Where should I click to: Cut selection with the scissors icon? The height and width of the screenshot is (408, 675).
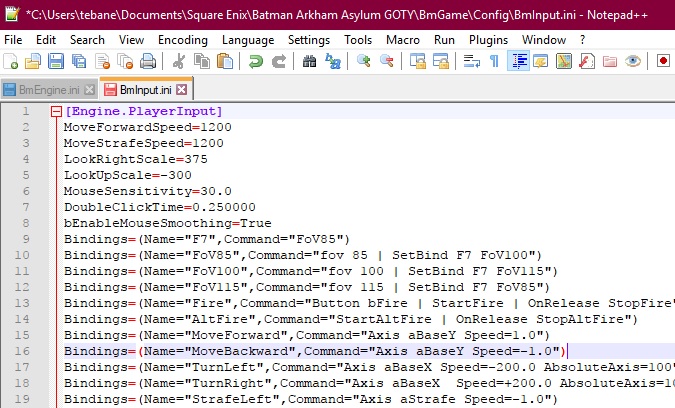click(x=179, y=61)
